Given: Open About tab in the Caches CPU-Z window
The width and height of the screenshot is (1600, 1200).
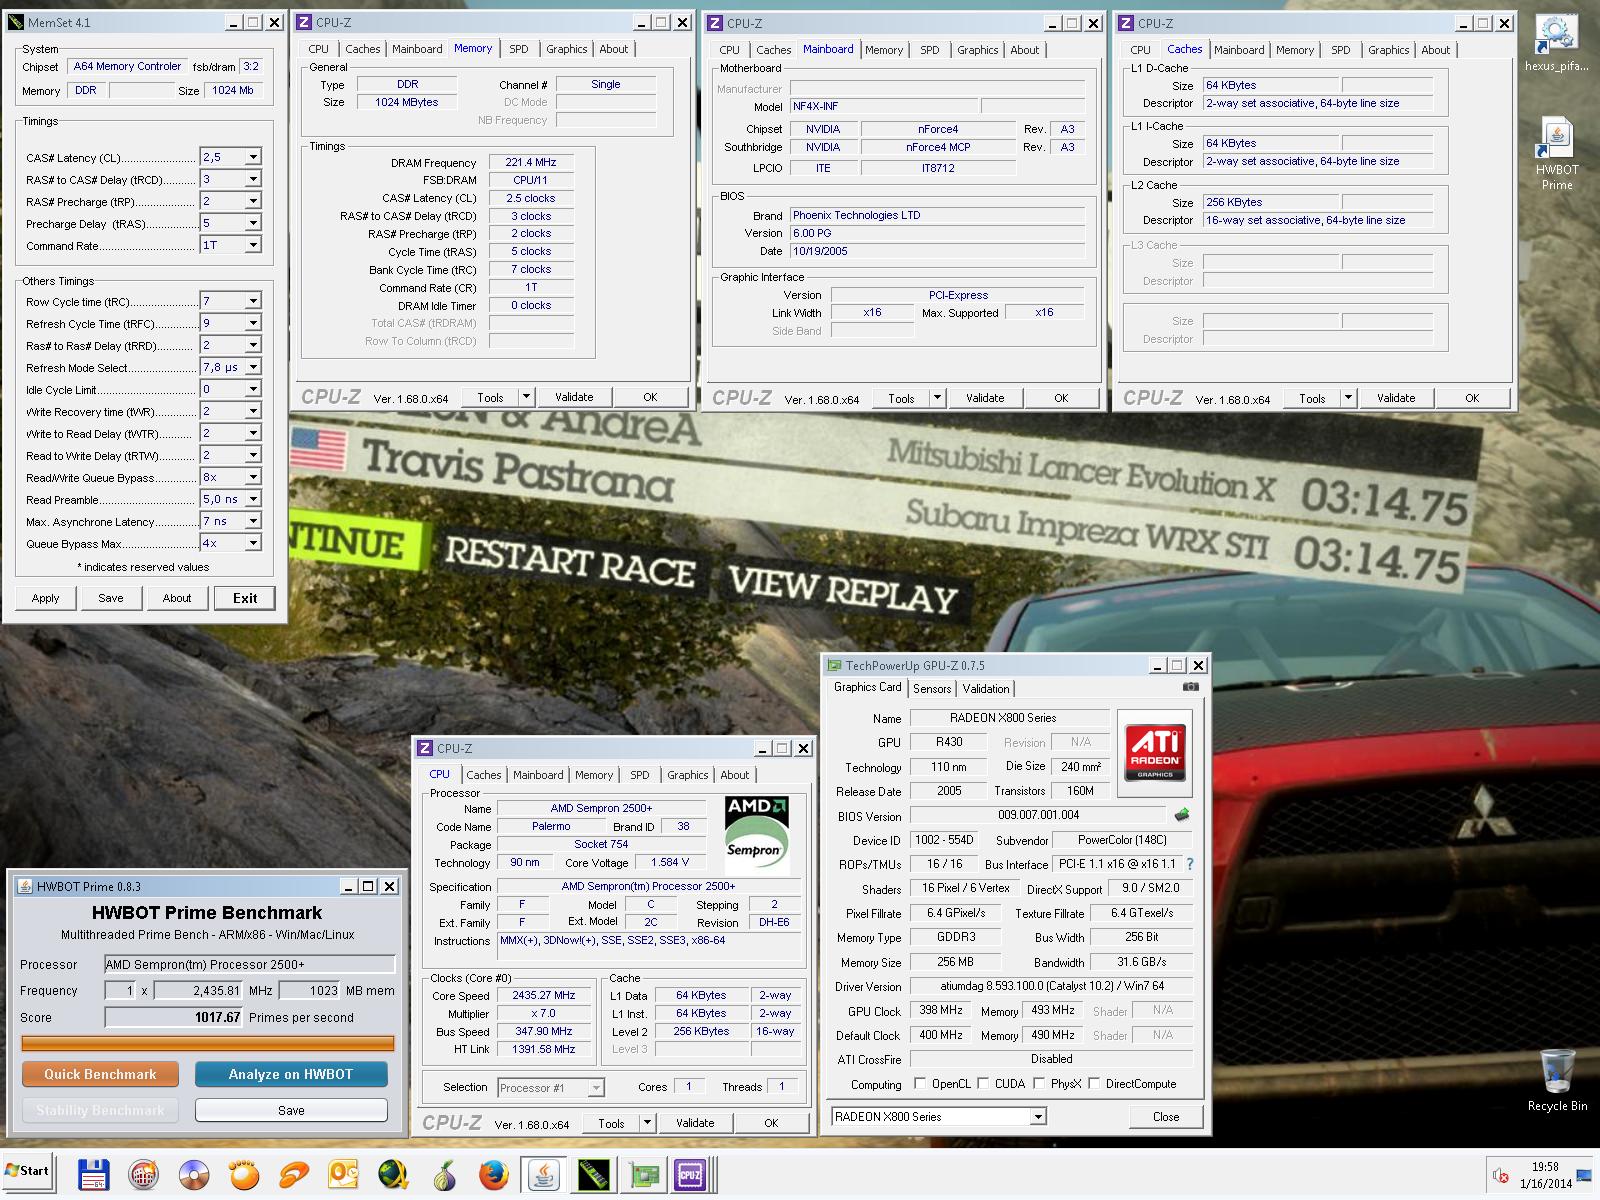Looking at the screenshot, I should click(x=1435, y=50).
